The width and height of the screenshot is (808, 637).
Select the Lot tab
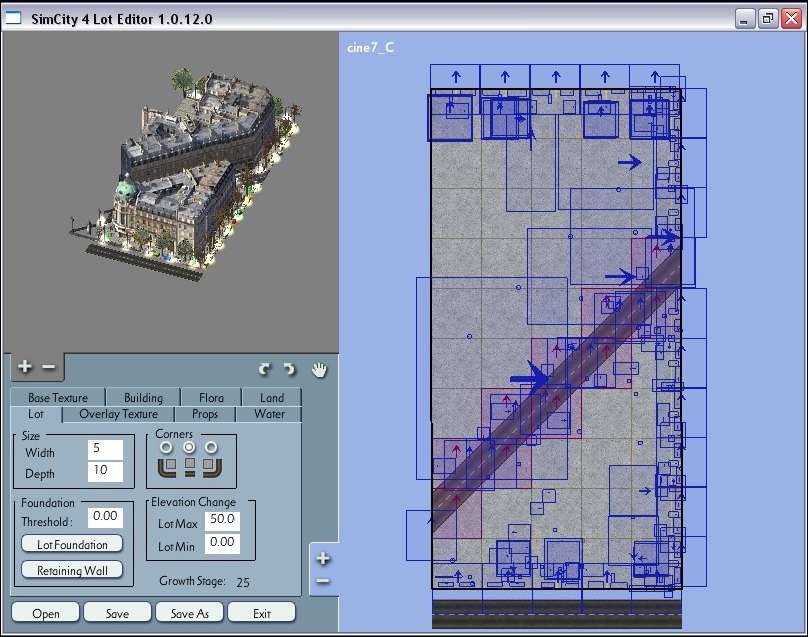(x=36, y=414)
